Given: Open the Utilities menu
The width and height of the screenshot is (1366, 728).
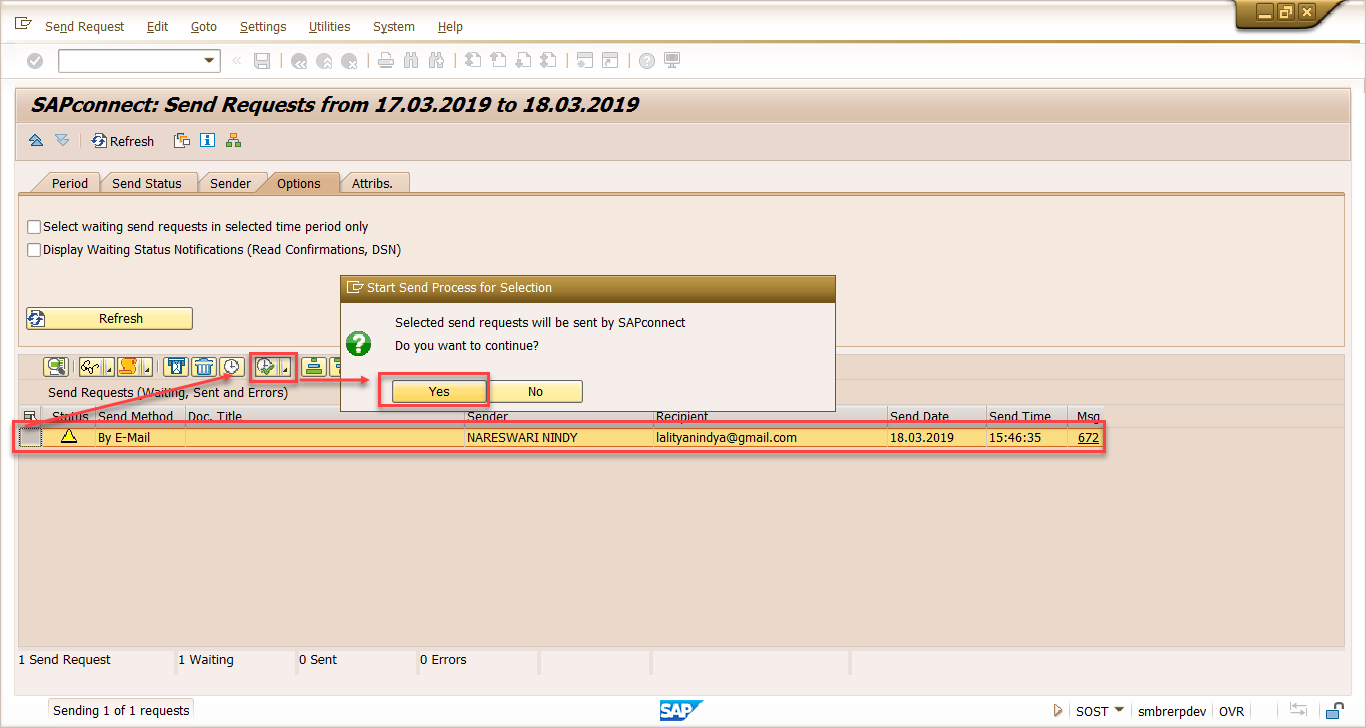Looking at the screenshot, I should (329, 27).
